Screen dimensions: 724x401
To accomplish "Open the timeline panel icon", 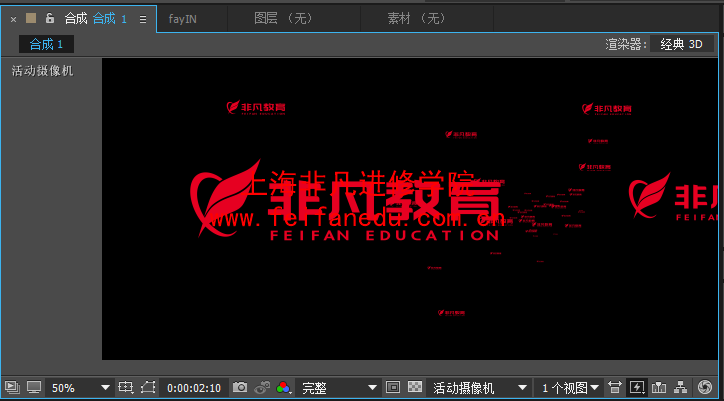I will [x=659, y=387].
